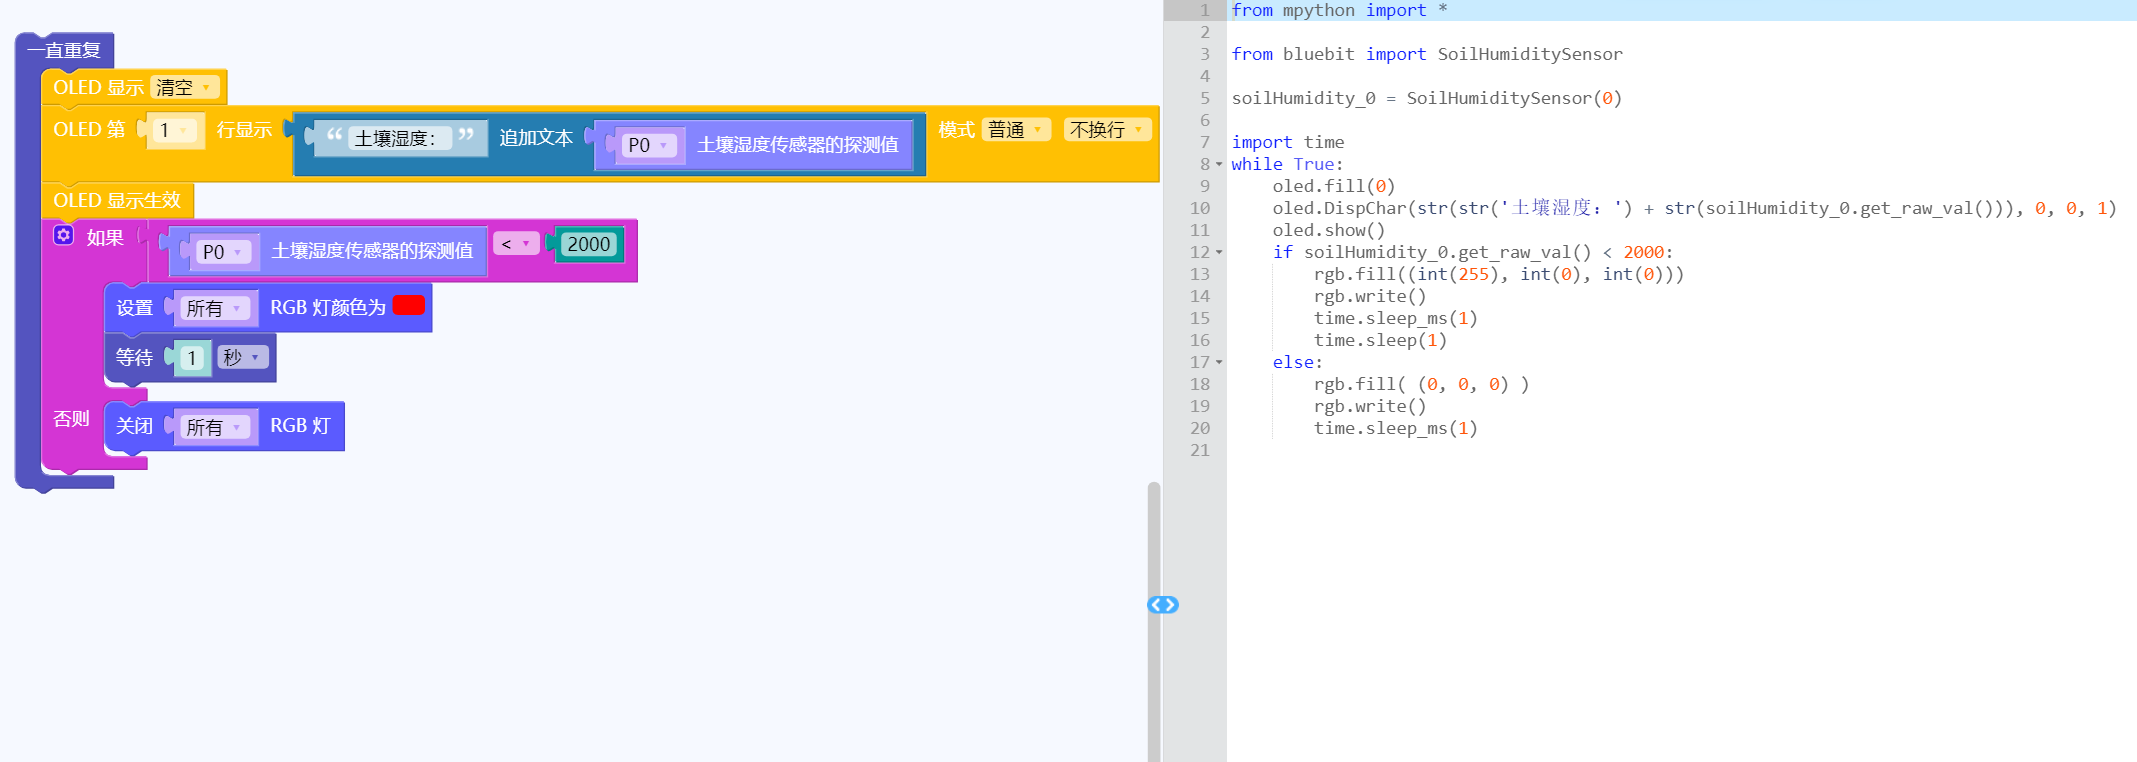Screen dimensions: 2137x762
Task: Open the OLED row number 1 dropdown
Action: tap(174, 131)
